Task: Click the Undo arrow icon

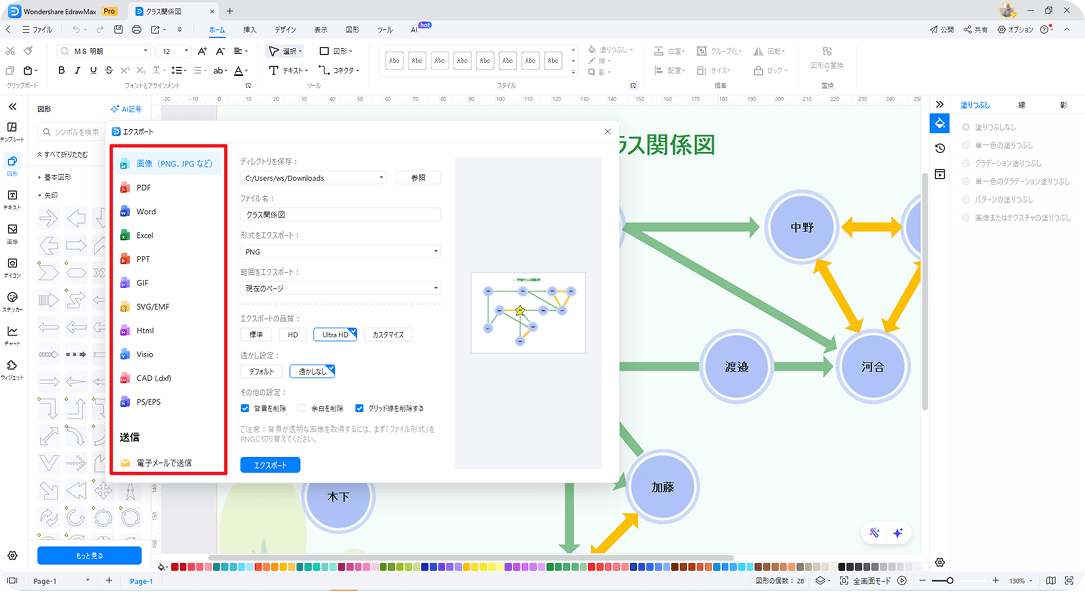Action: point(75,30)
